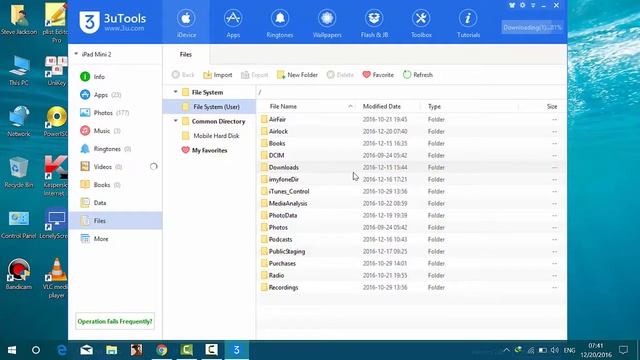Open the iDevice section
Image resolution: width=640 pixels, height=360 pixels.
(x=186, y=23)
